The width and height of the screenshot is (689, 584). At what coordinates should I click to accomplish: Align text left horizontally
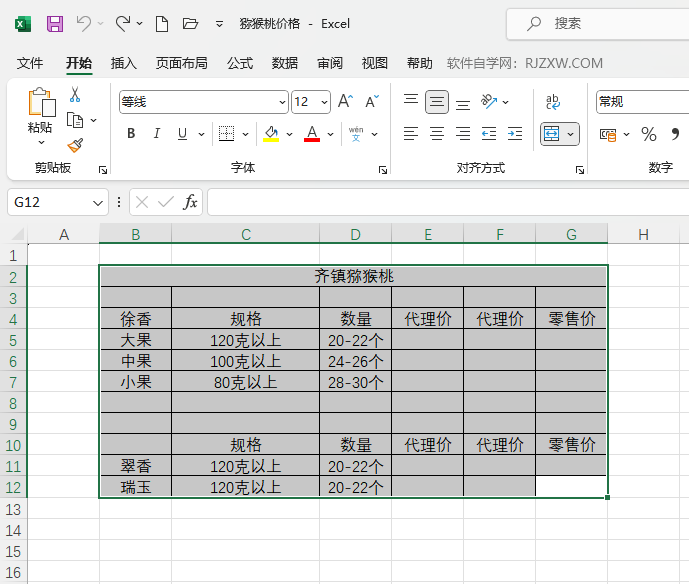(411, 133)
